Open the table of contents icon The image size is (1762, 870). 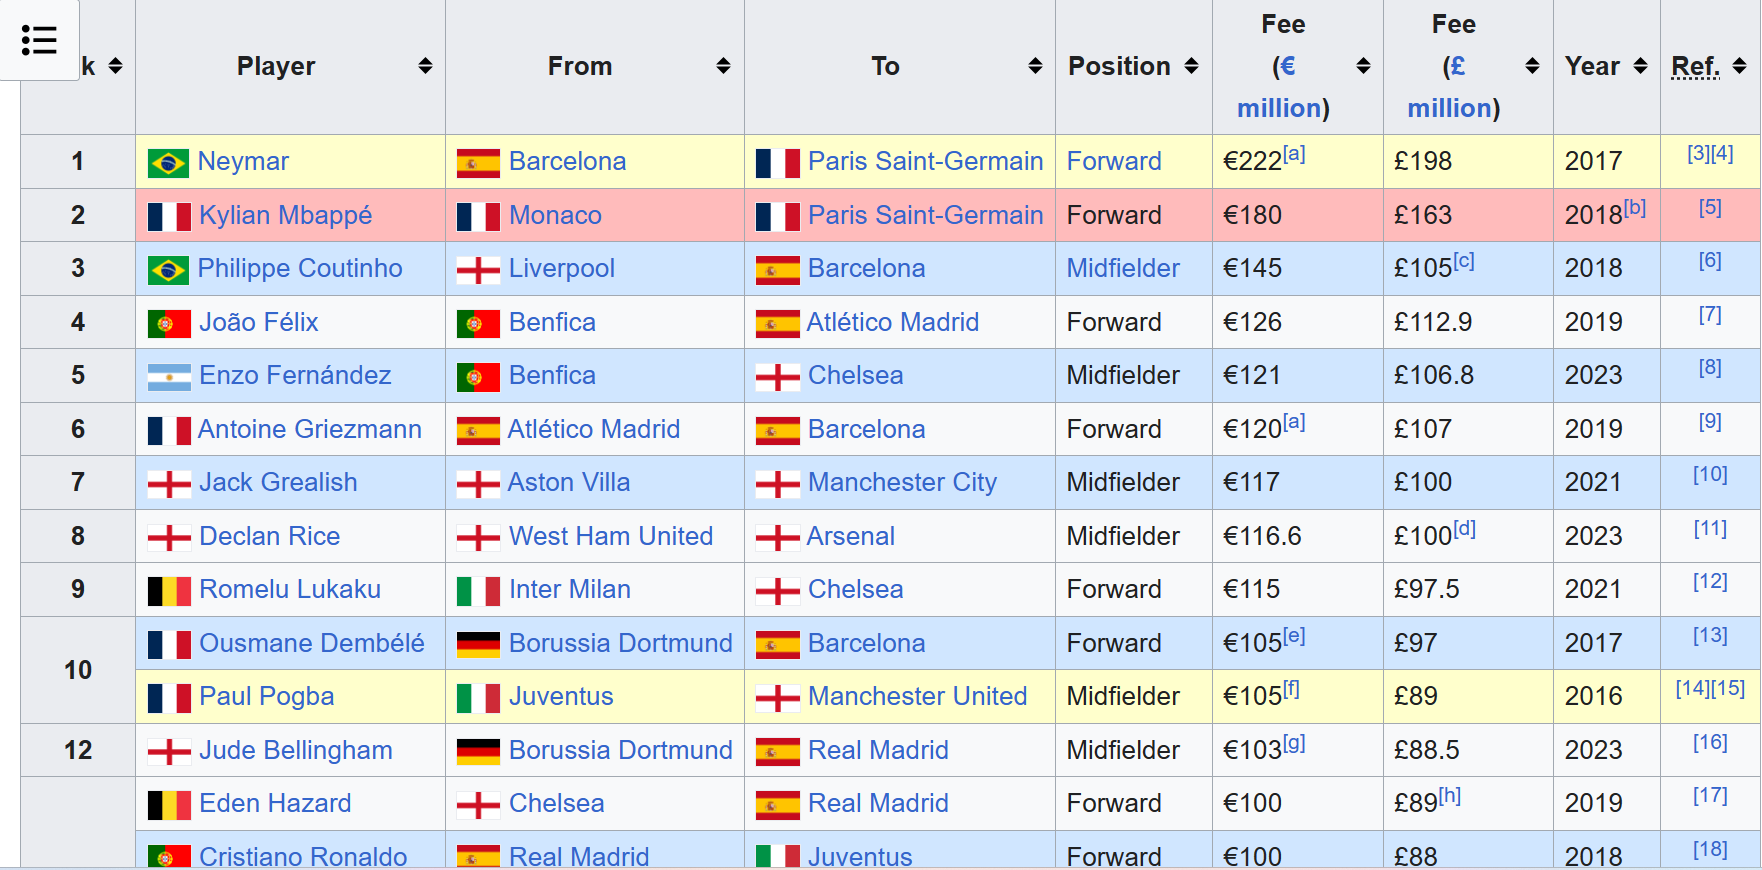(39, 40)
